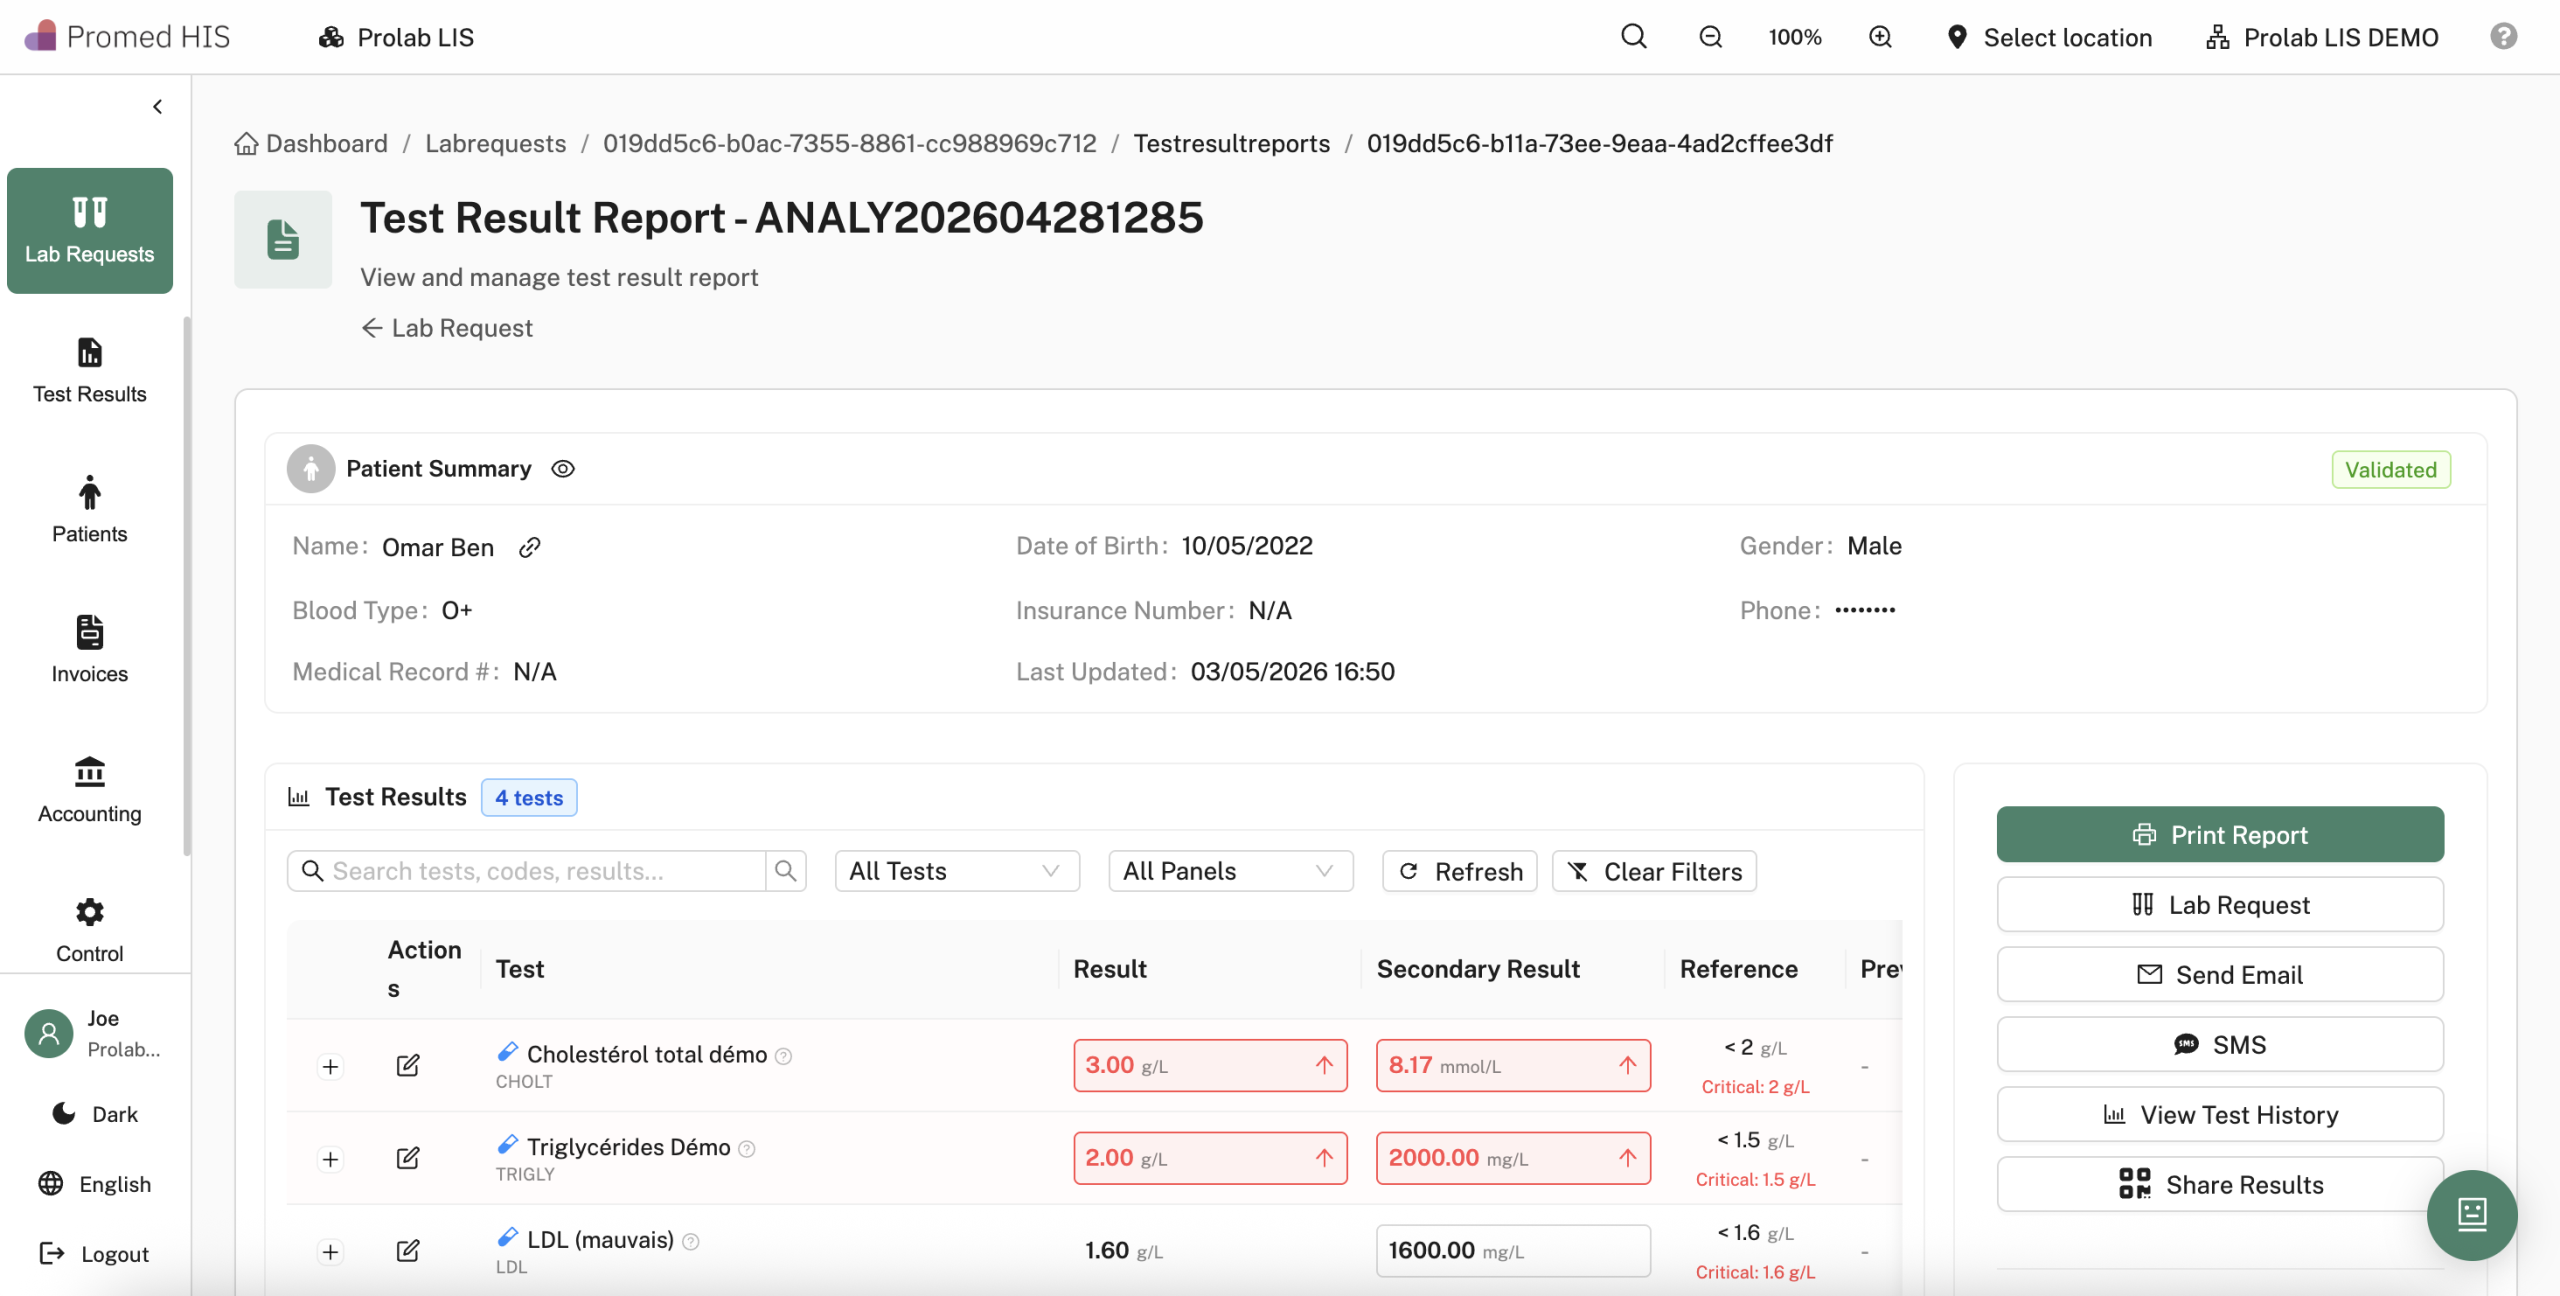This screenshot has width=2560, height=1296.
Task: Click the zoom out magnifier icon
Action: [1710, 37]
